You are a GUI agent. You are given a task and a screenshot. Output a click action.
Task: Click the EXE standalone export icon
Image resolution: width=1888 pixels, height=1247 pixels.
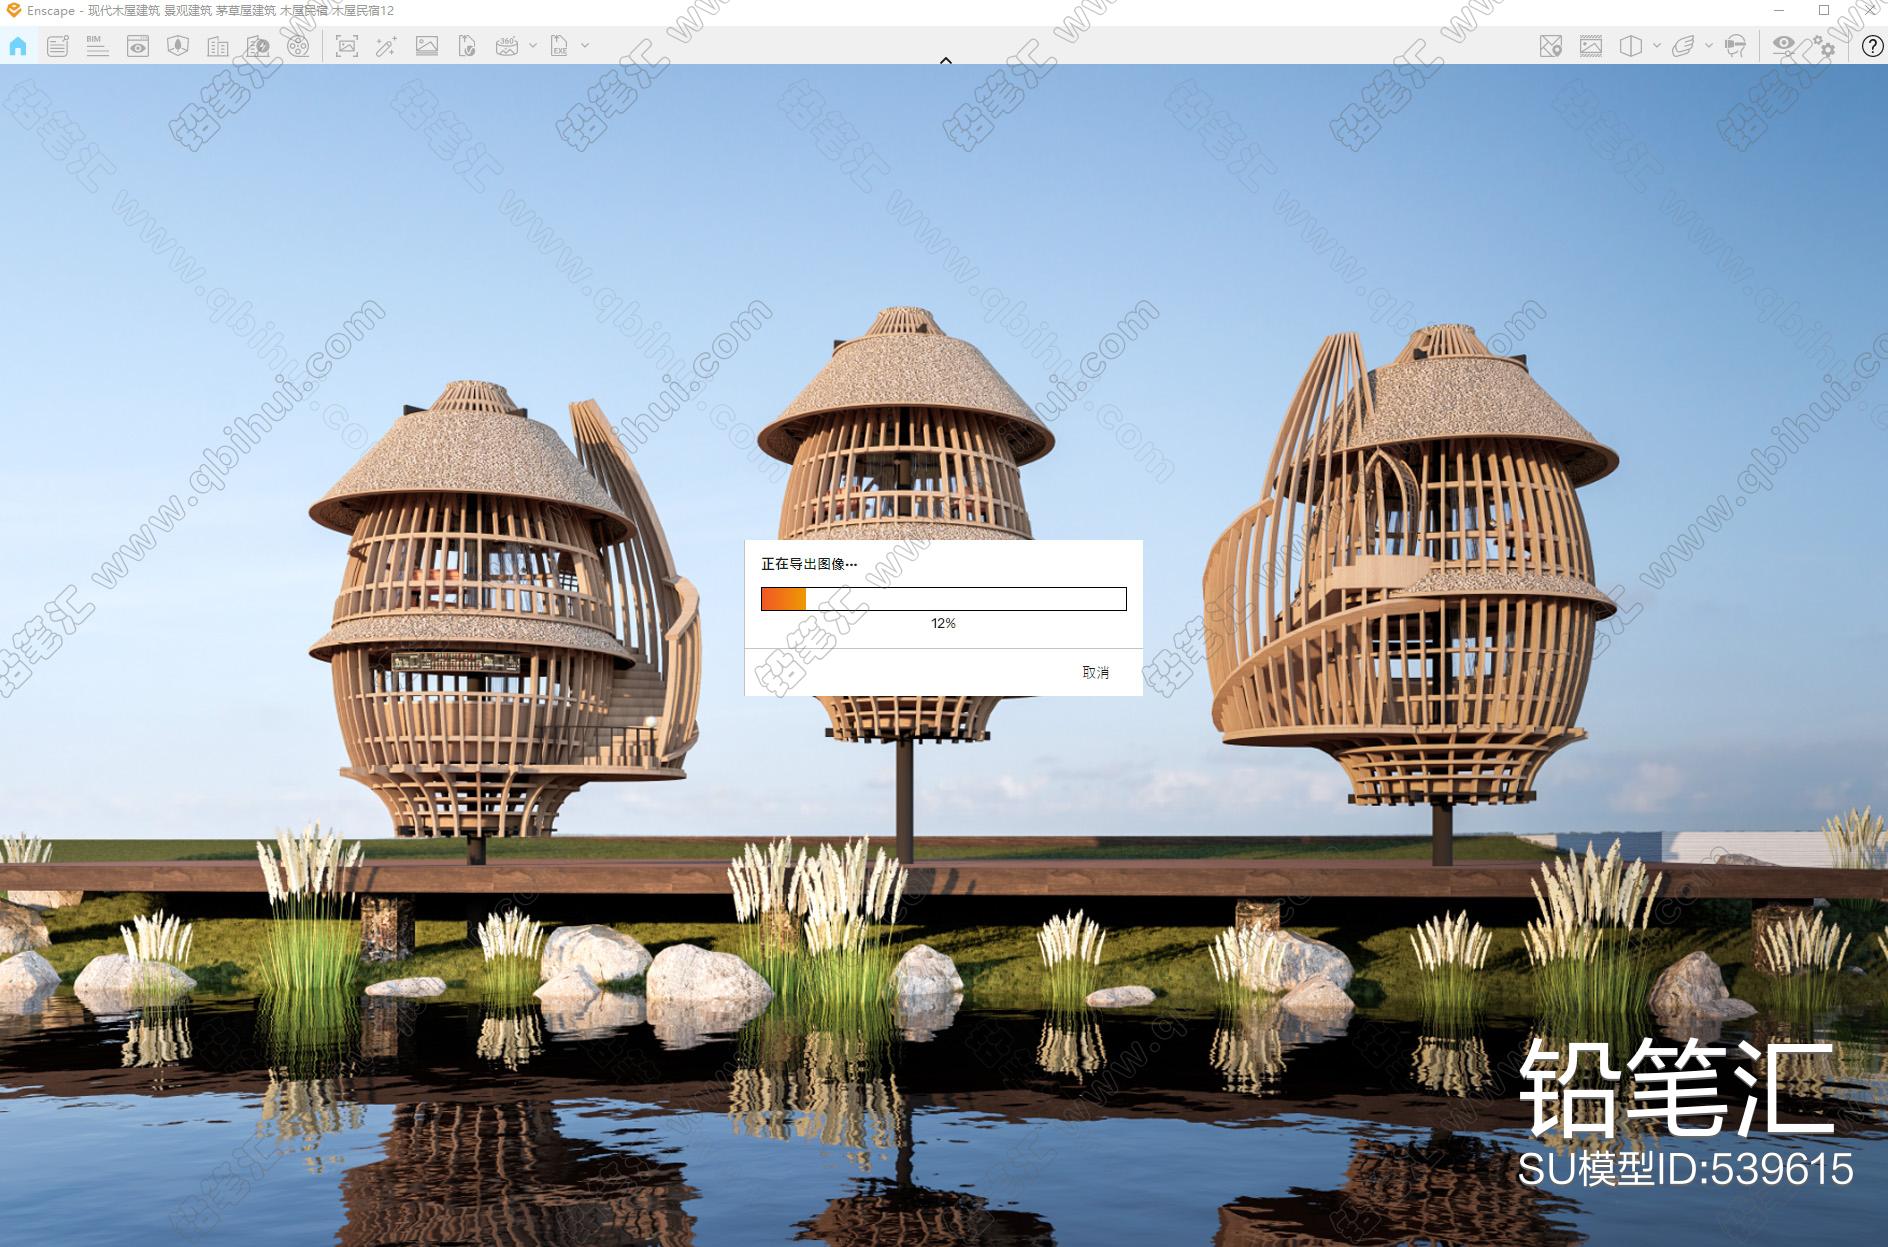[559, 46]
